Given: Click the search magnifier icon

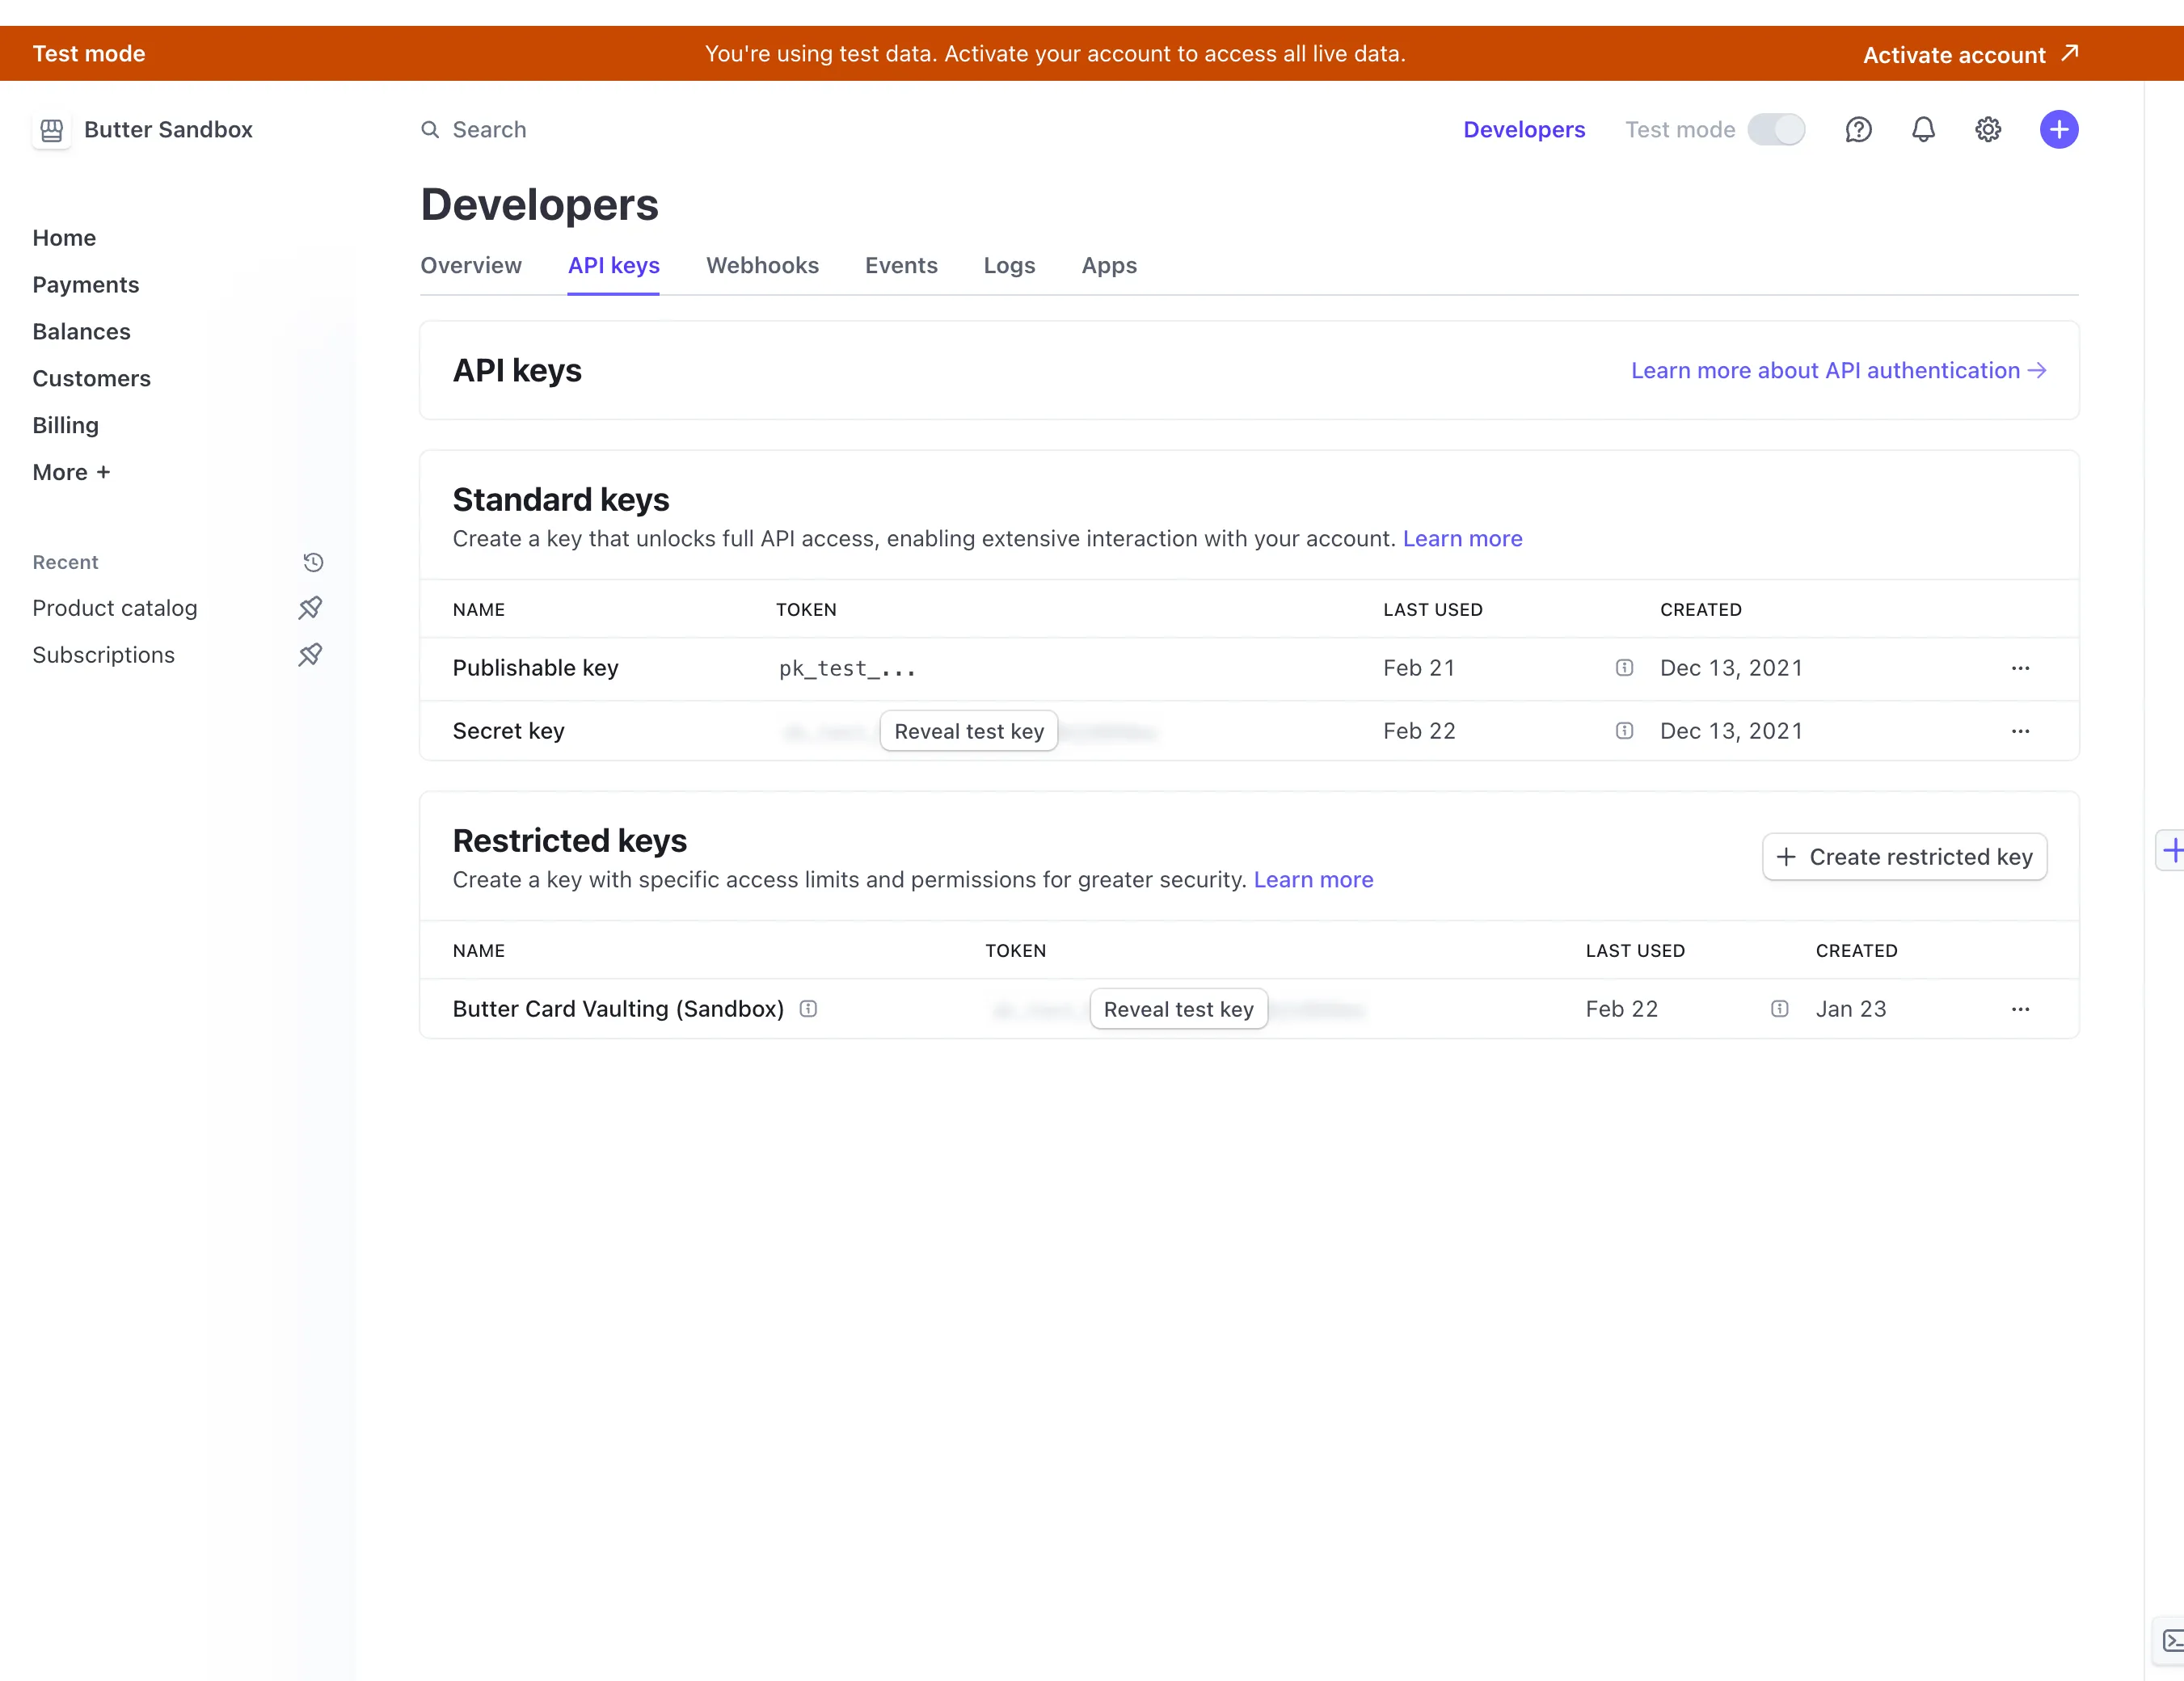Looking at the screenshot, I should click(430, 130).
